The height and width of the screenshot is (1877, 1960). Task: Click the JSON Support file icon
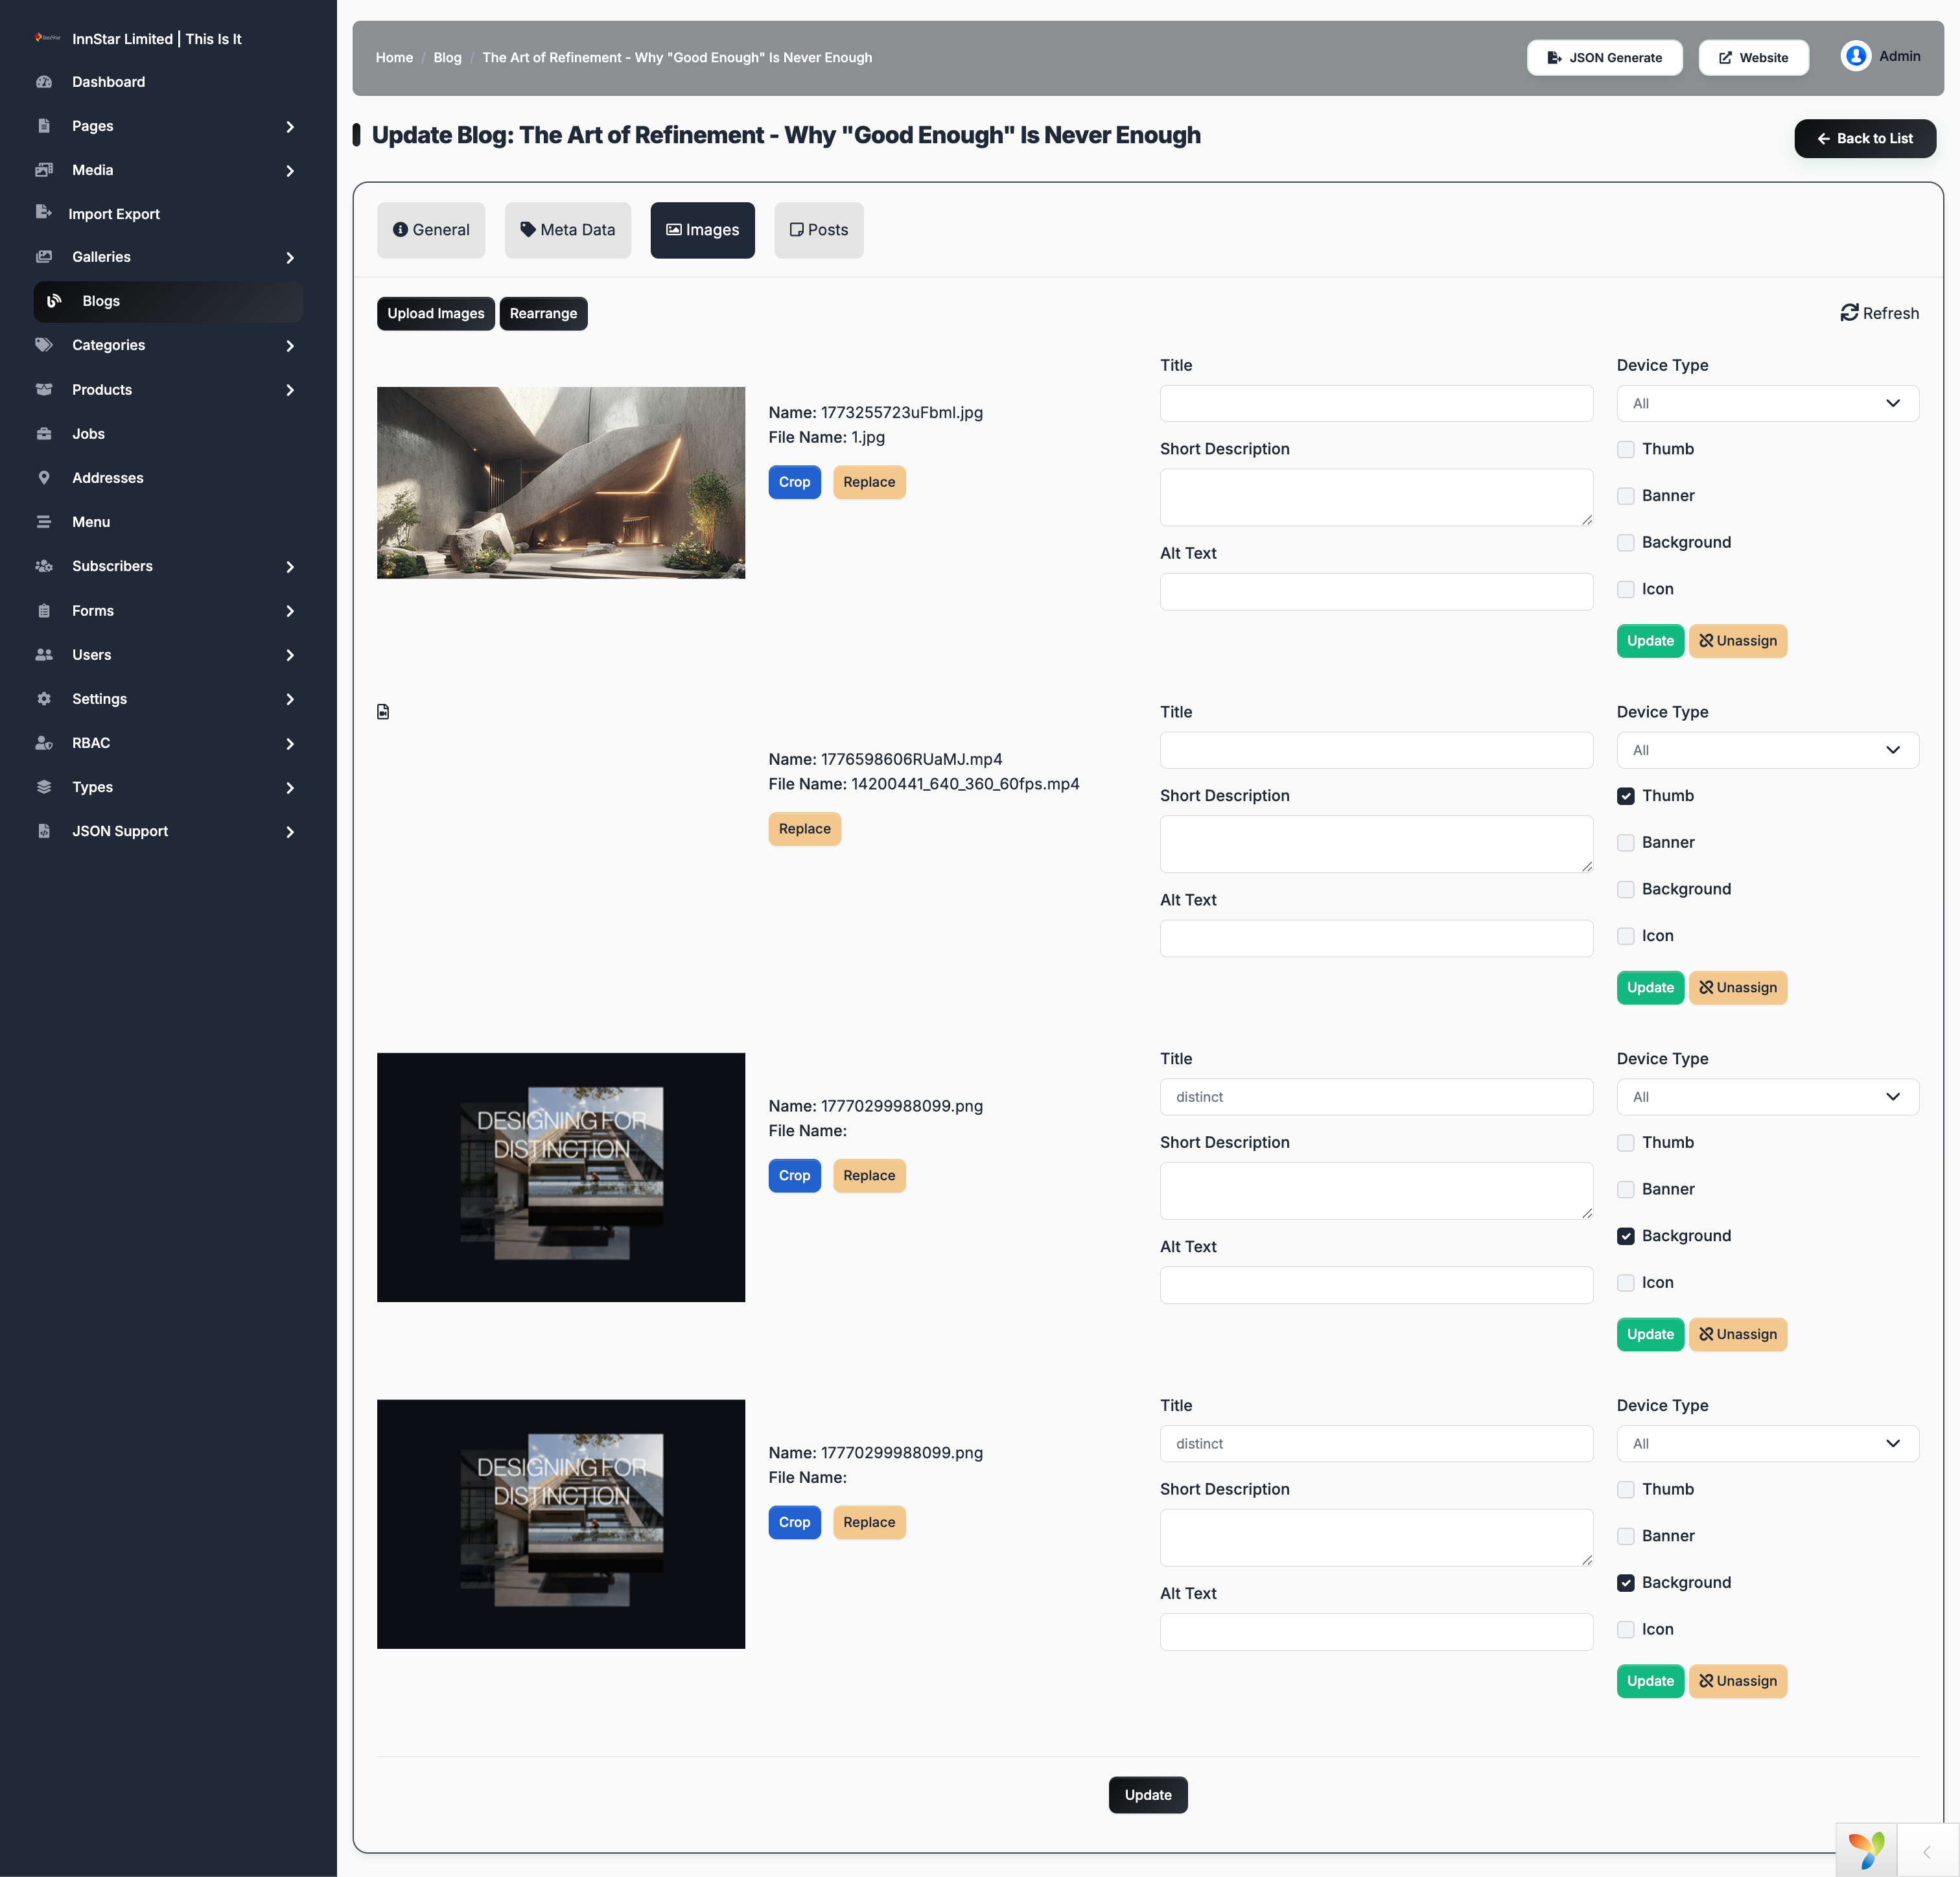coord(44,831)
